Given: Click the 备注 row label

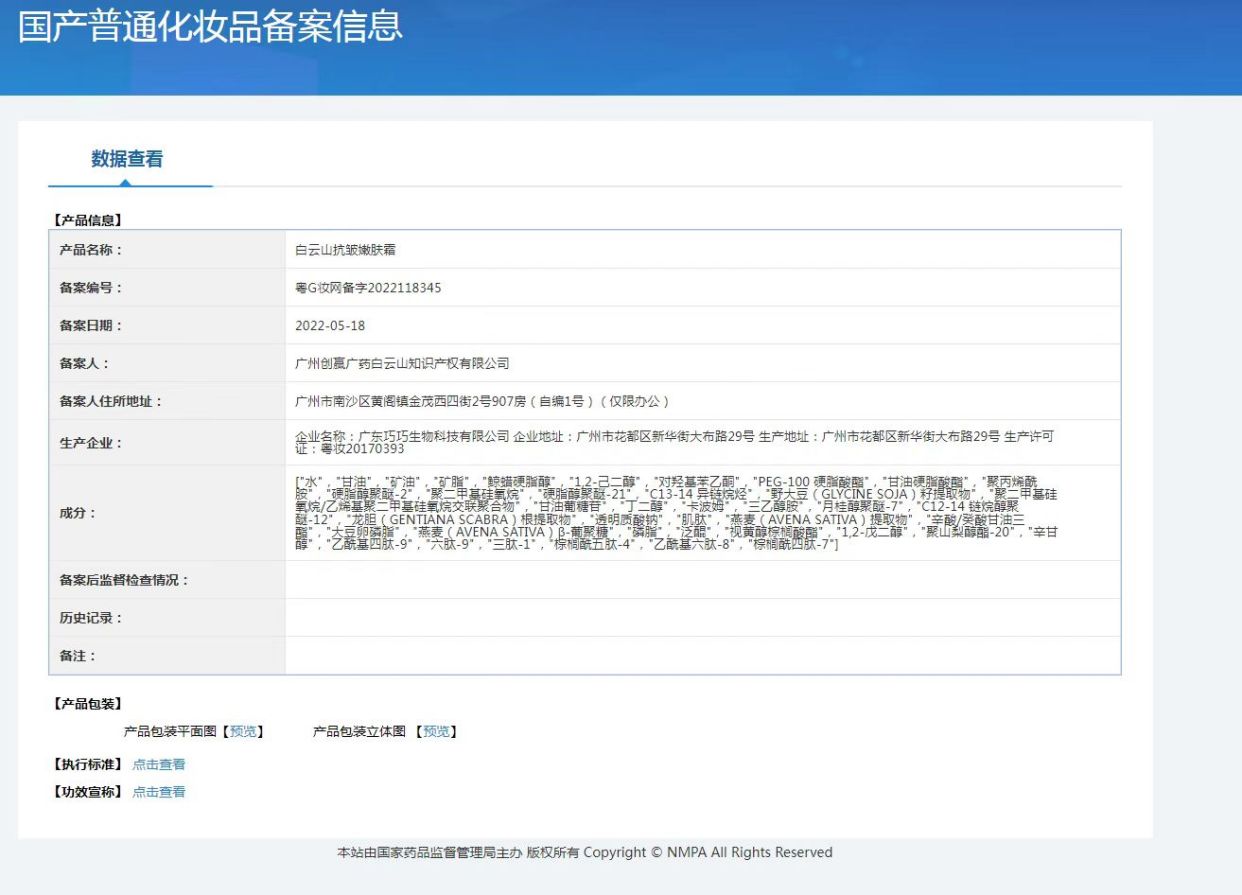Looking at the screenshot, I should point(78,656).
